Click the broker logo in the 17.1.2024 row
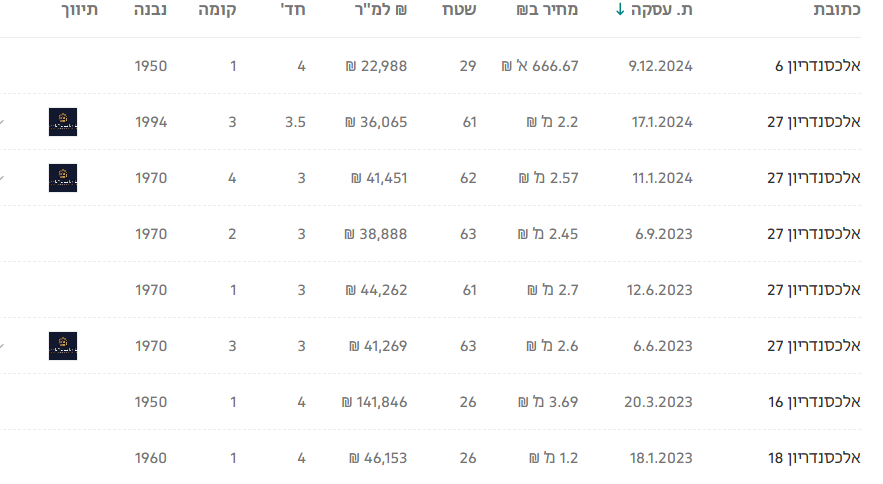This screenshot has height=484, width=883. pos(63,122)
